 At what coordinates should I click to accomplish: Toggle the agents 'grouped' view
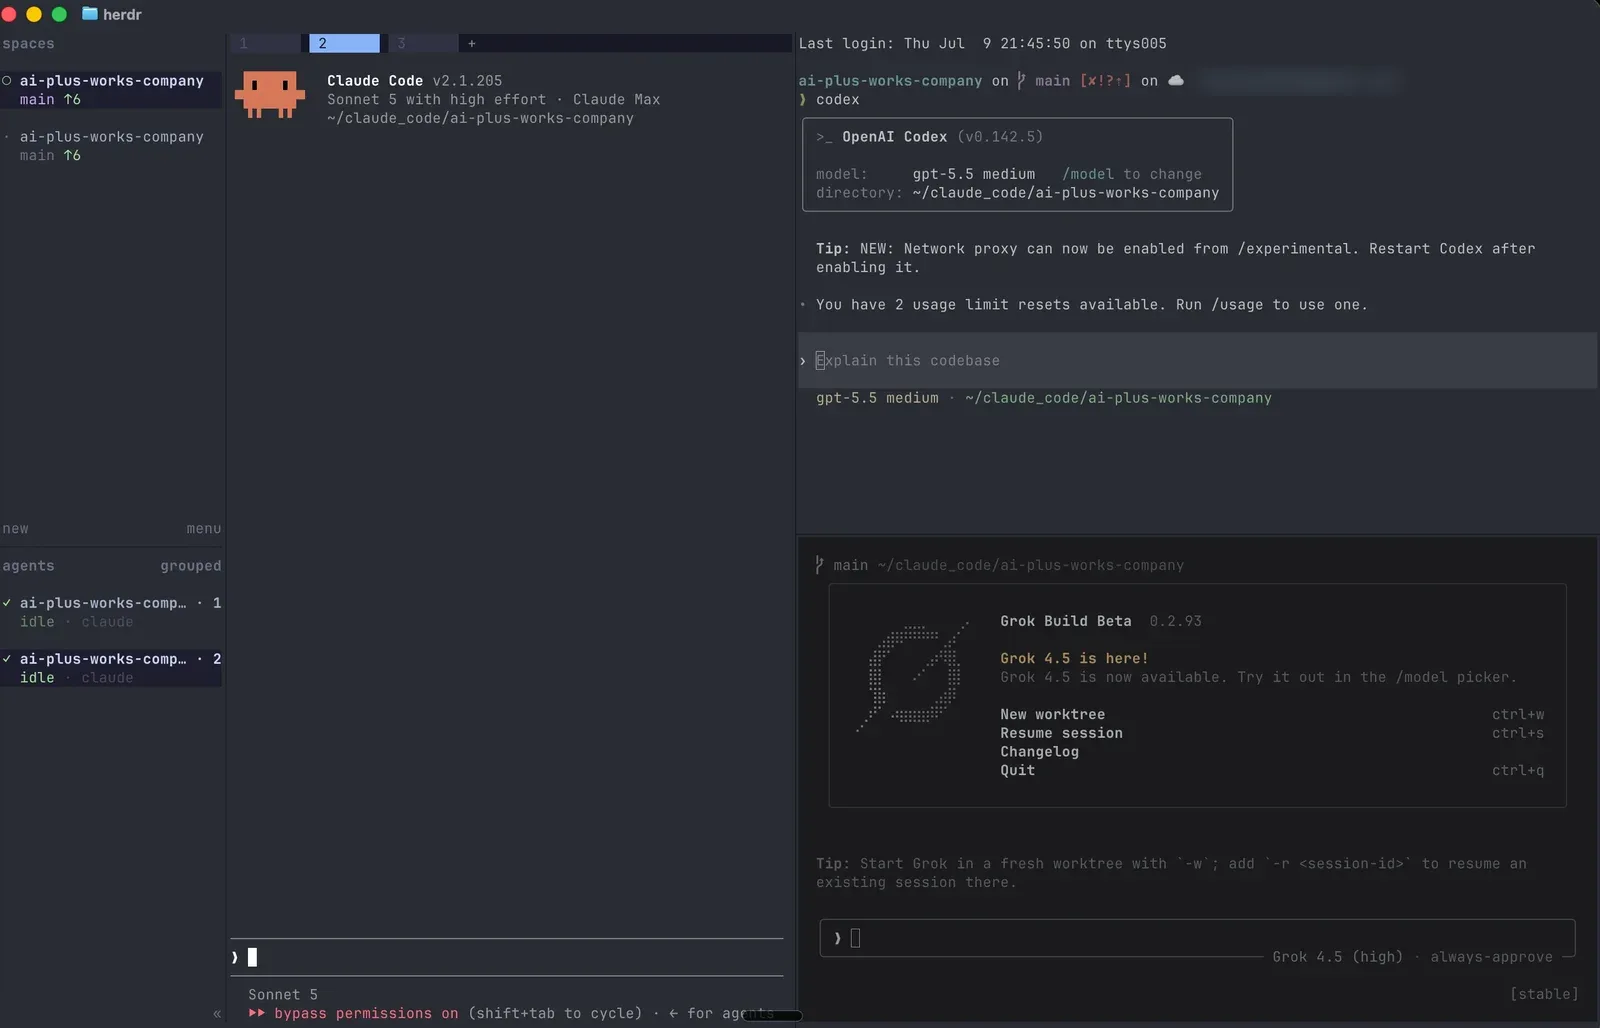191,566
